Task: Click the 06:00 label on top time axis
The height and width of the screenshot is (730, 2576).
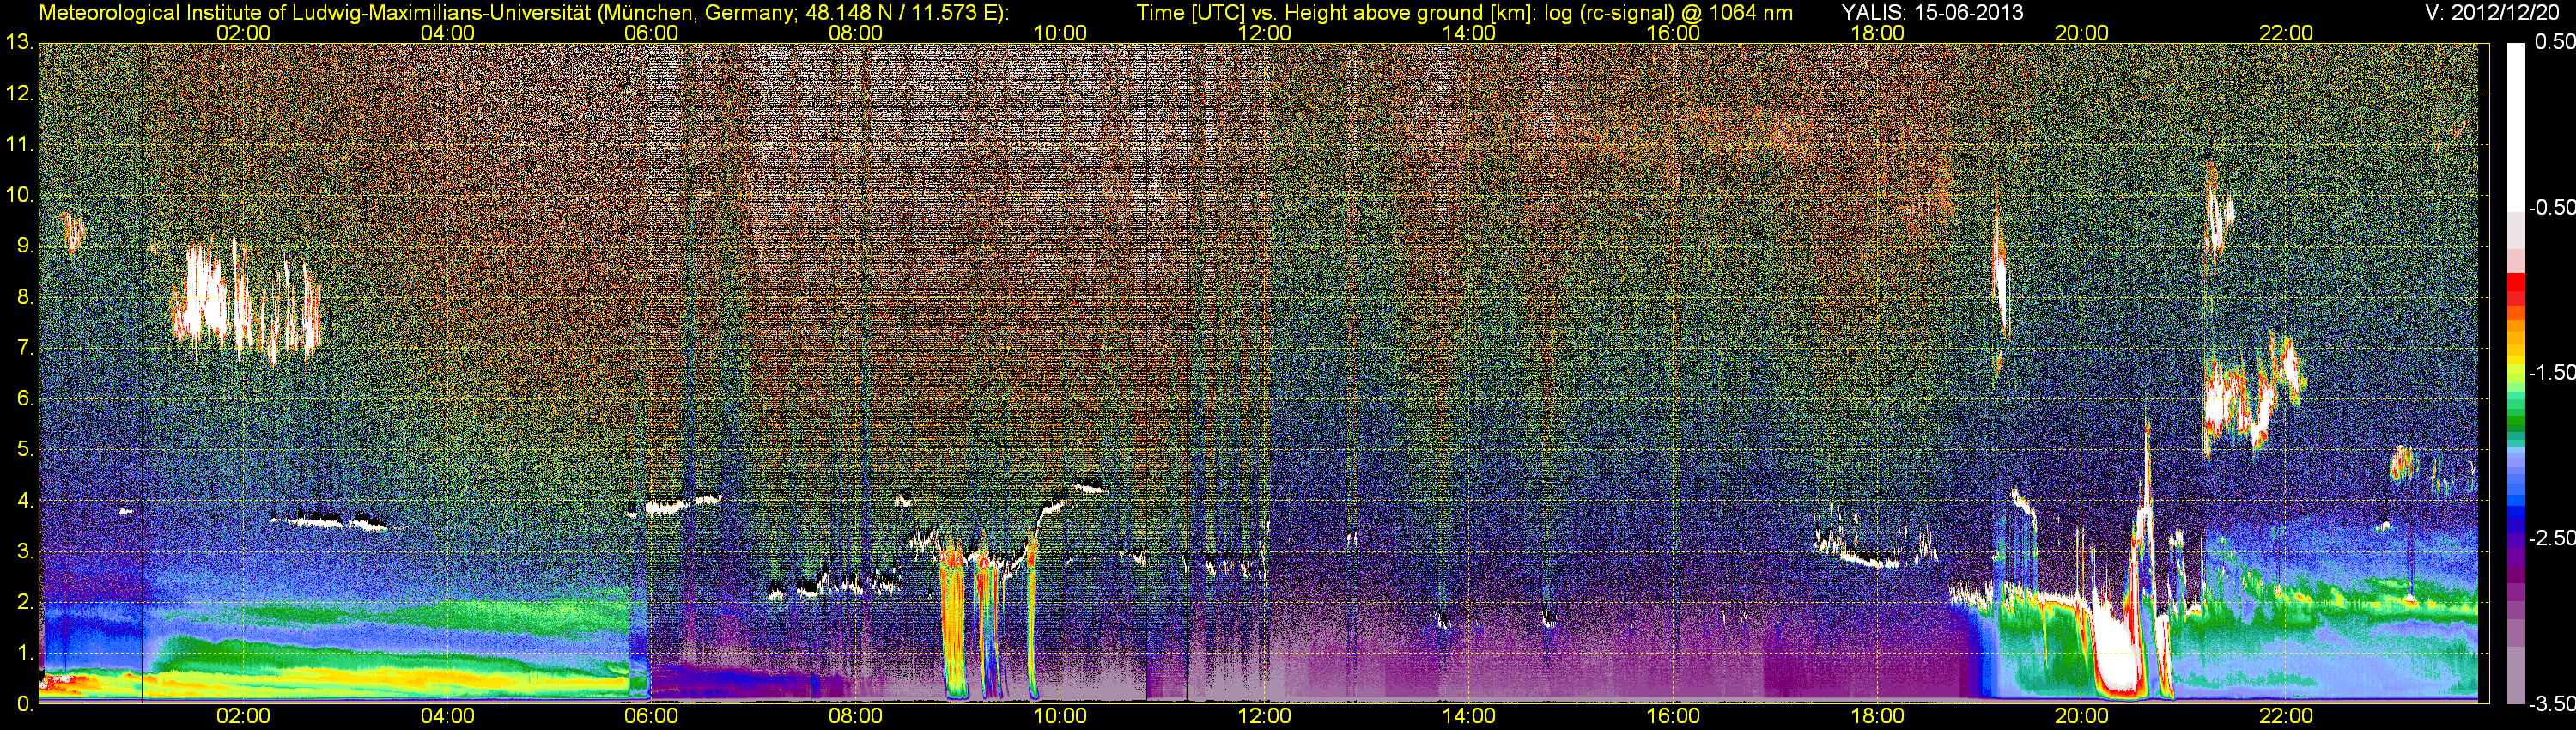Action: coord(651,33)
